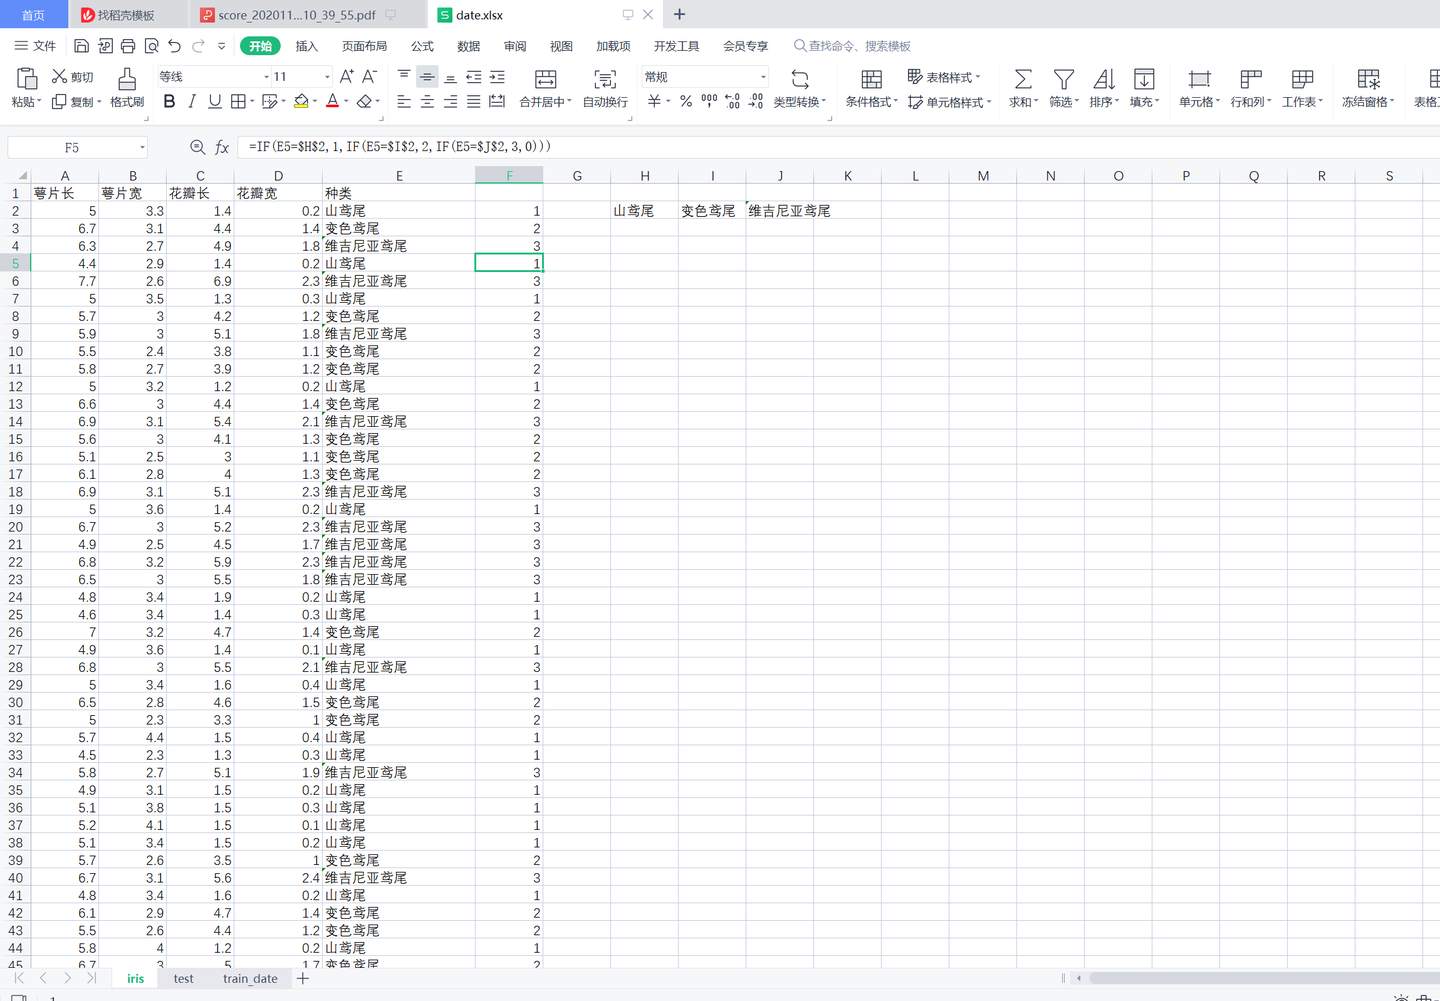1440x1001 pixels.
Task: Align text left
Action: click(404, 101)
